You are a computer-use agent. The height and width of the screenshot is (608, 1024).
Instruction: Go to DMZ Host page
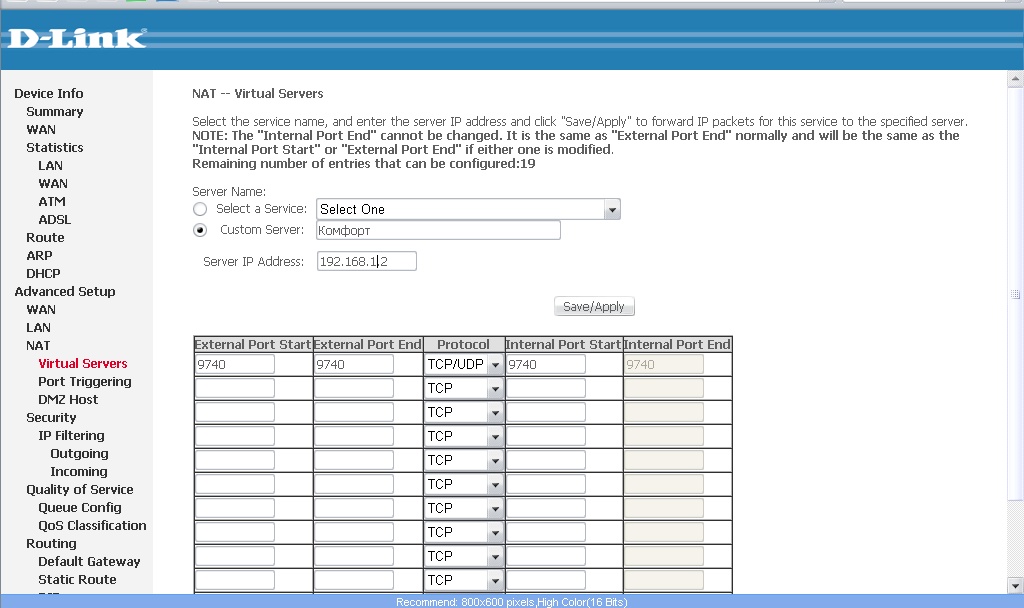[68, 400]
